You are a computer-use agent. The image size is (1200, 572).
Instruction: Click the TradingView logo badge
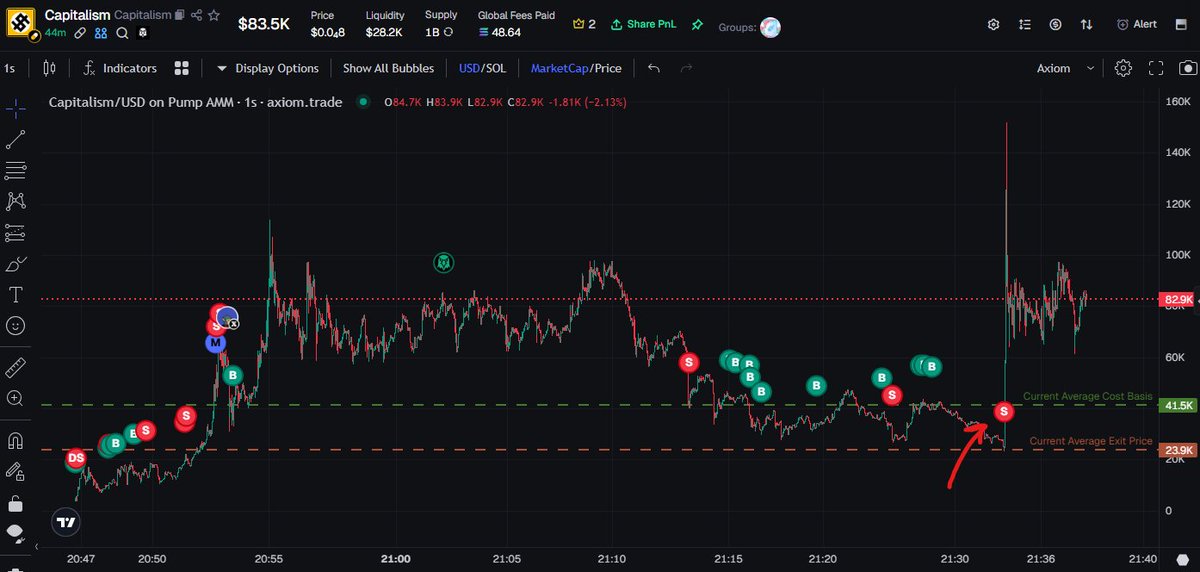click(x=65, y=522)
